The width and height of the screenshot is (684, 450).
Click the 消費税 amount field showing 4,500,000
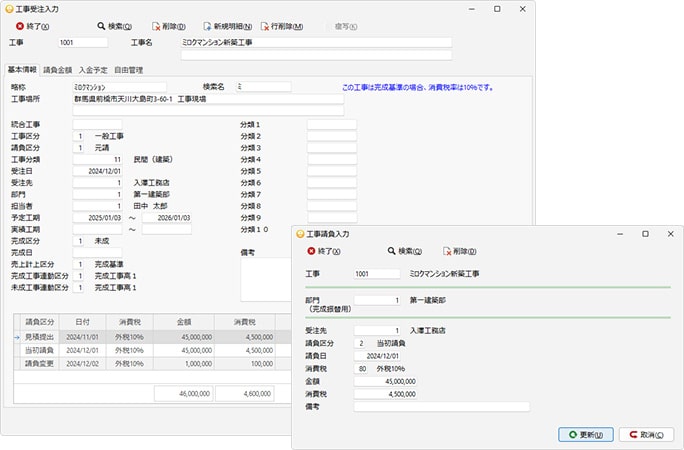385,394
